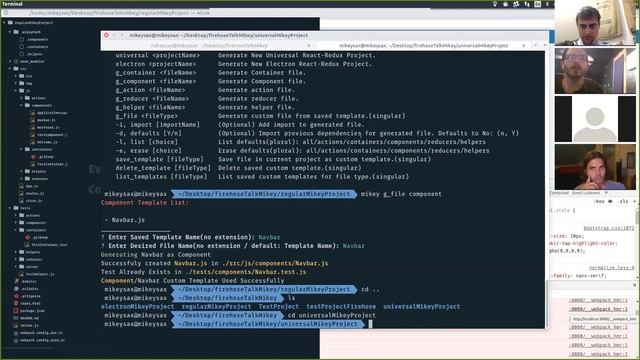
Task: Click 'Navbar.js' filename in terminal template list
Action: (128, 220)
